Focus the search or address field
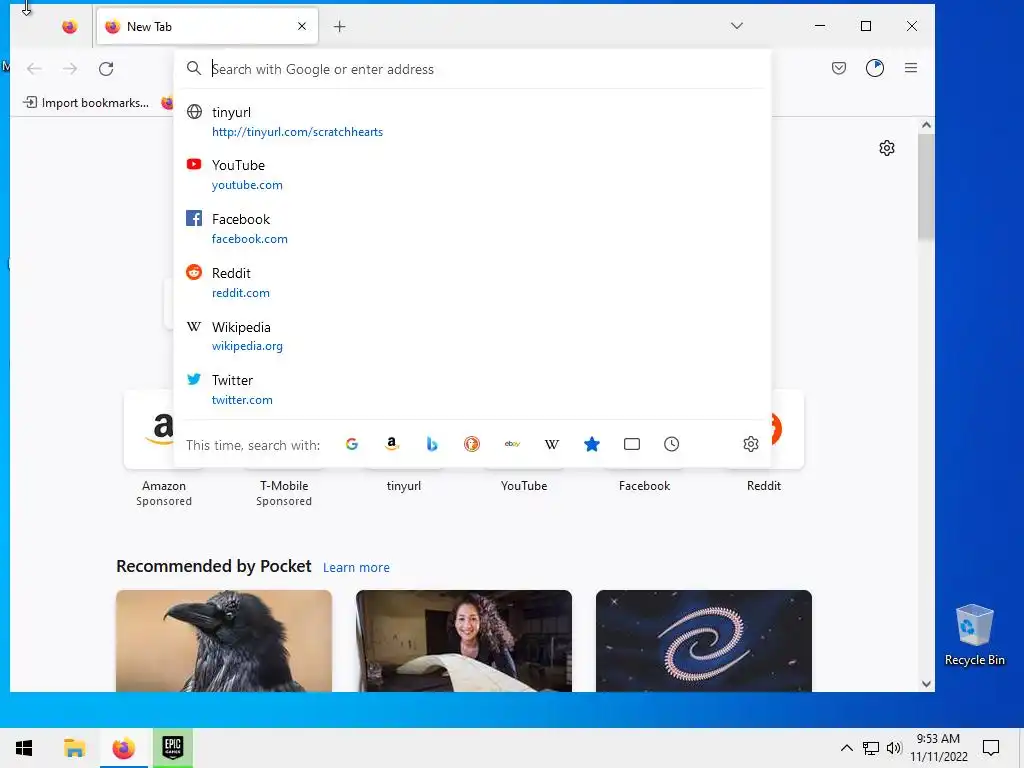 pos(473,69)
